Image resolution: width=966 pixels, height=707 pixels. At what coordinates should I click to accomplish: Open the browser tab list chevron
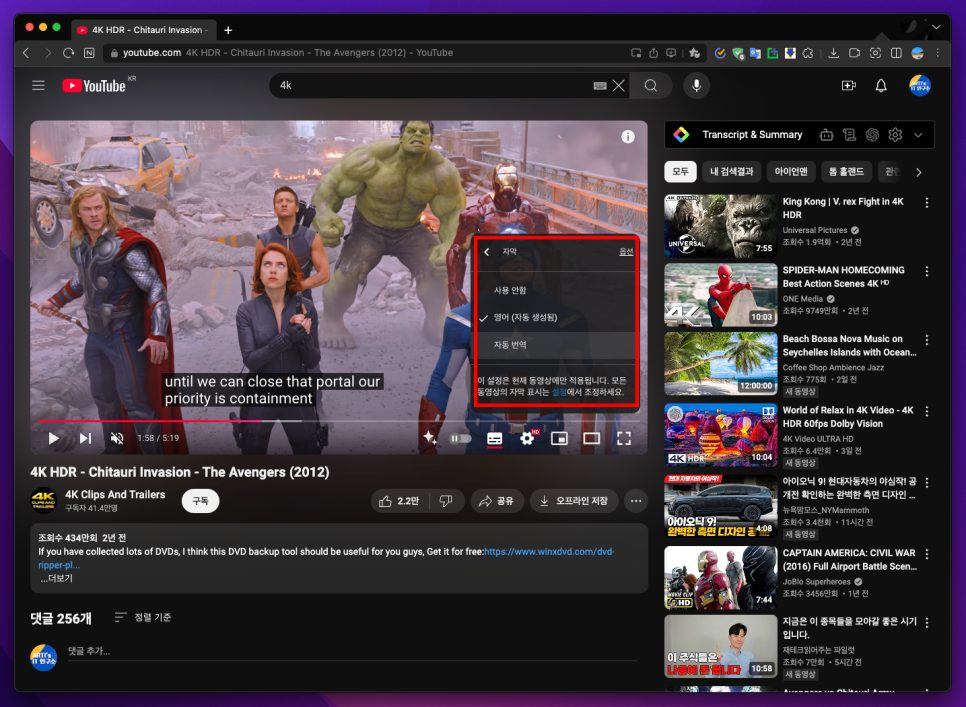[936, 27]
